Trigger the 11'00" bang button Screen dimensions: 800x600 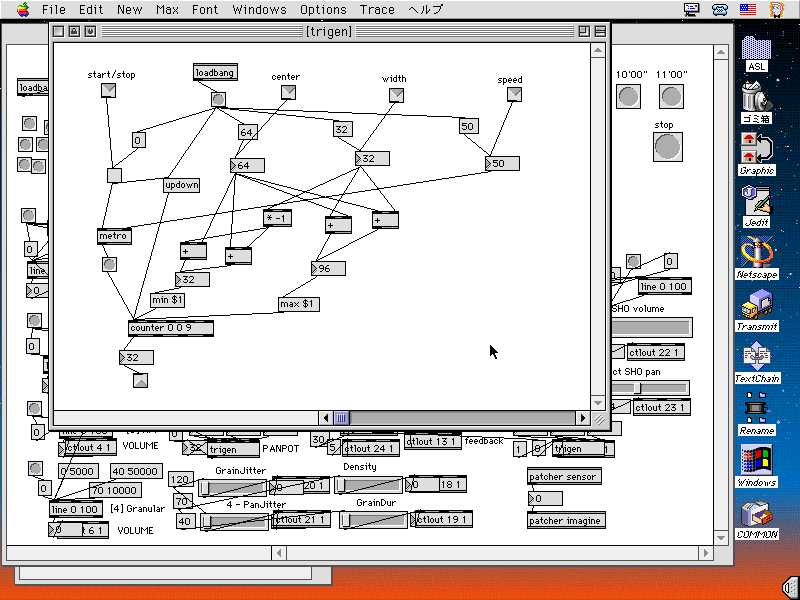coord(671,97)
